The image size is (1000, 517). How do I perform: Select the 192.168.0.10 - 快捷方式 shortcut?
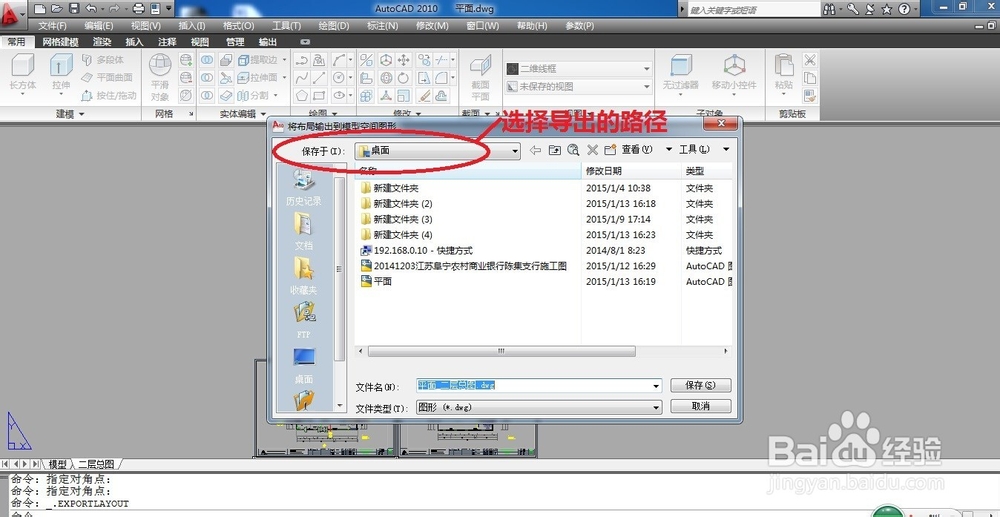pyautogui.click(x=416, y=251)
